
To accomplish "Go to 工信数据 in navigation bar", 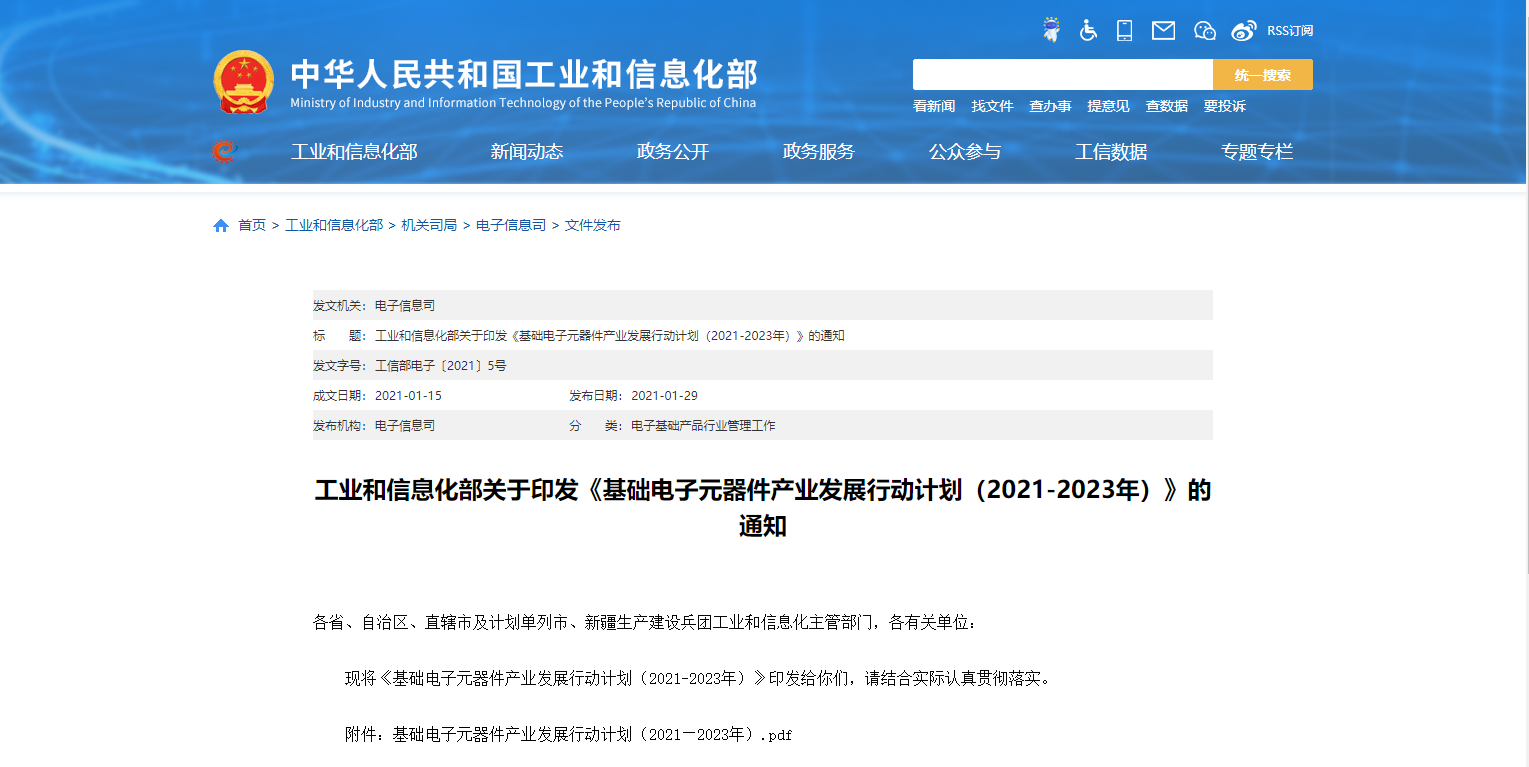I will click(1110, 152).
